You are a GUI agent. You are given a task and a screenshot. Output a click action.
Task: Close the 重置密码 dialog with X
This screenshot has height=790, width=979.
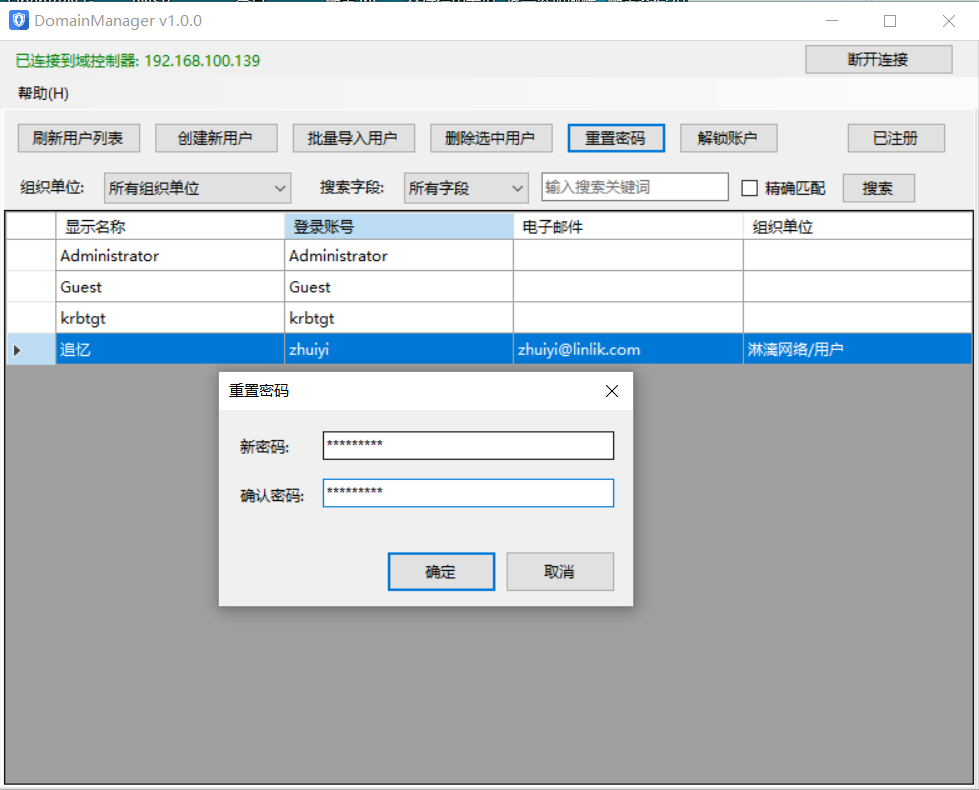point(611,391)
